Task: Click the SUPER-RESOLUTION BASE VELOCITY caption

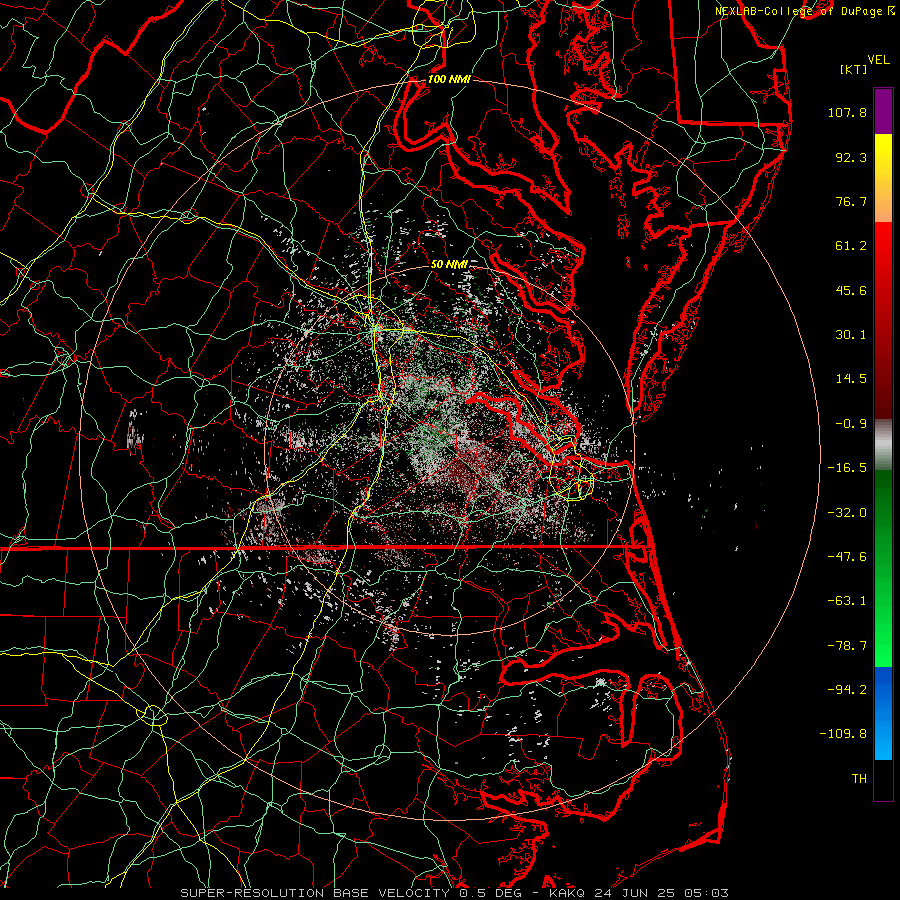Action: (316, 893)
